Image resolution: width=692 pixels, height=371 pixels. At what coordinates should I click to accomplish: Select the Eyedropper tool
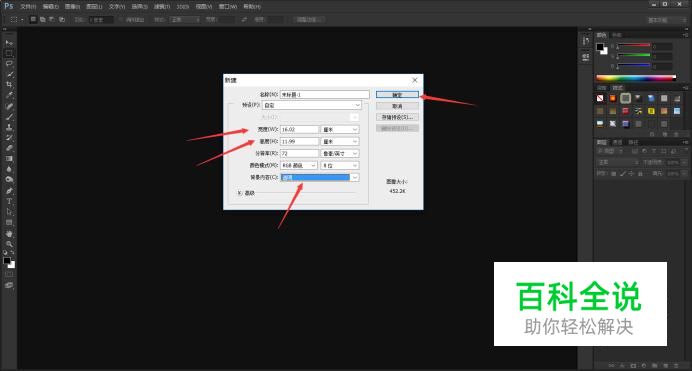tap(9, 95)
